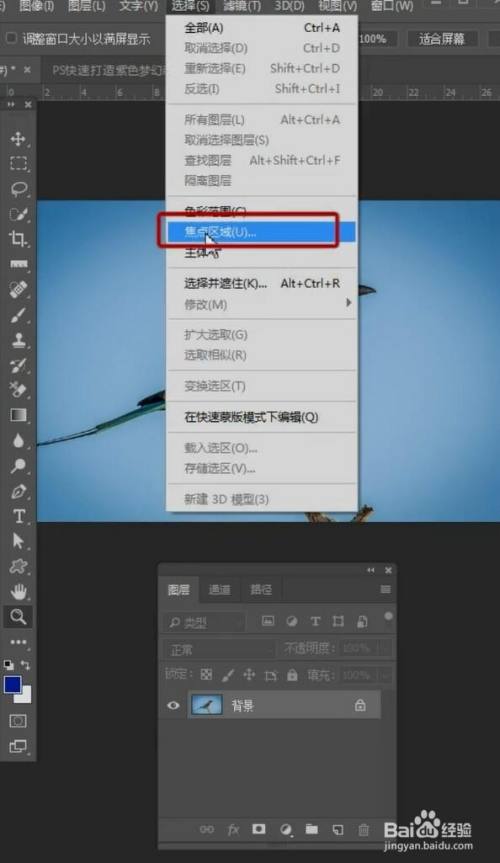Select the Blur tool
The height and width of the screenshot is (863, 500).
(x=18, y=440)
